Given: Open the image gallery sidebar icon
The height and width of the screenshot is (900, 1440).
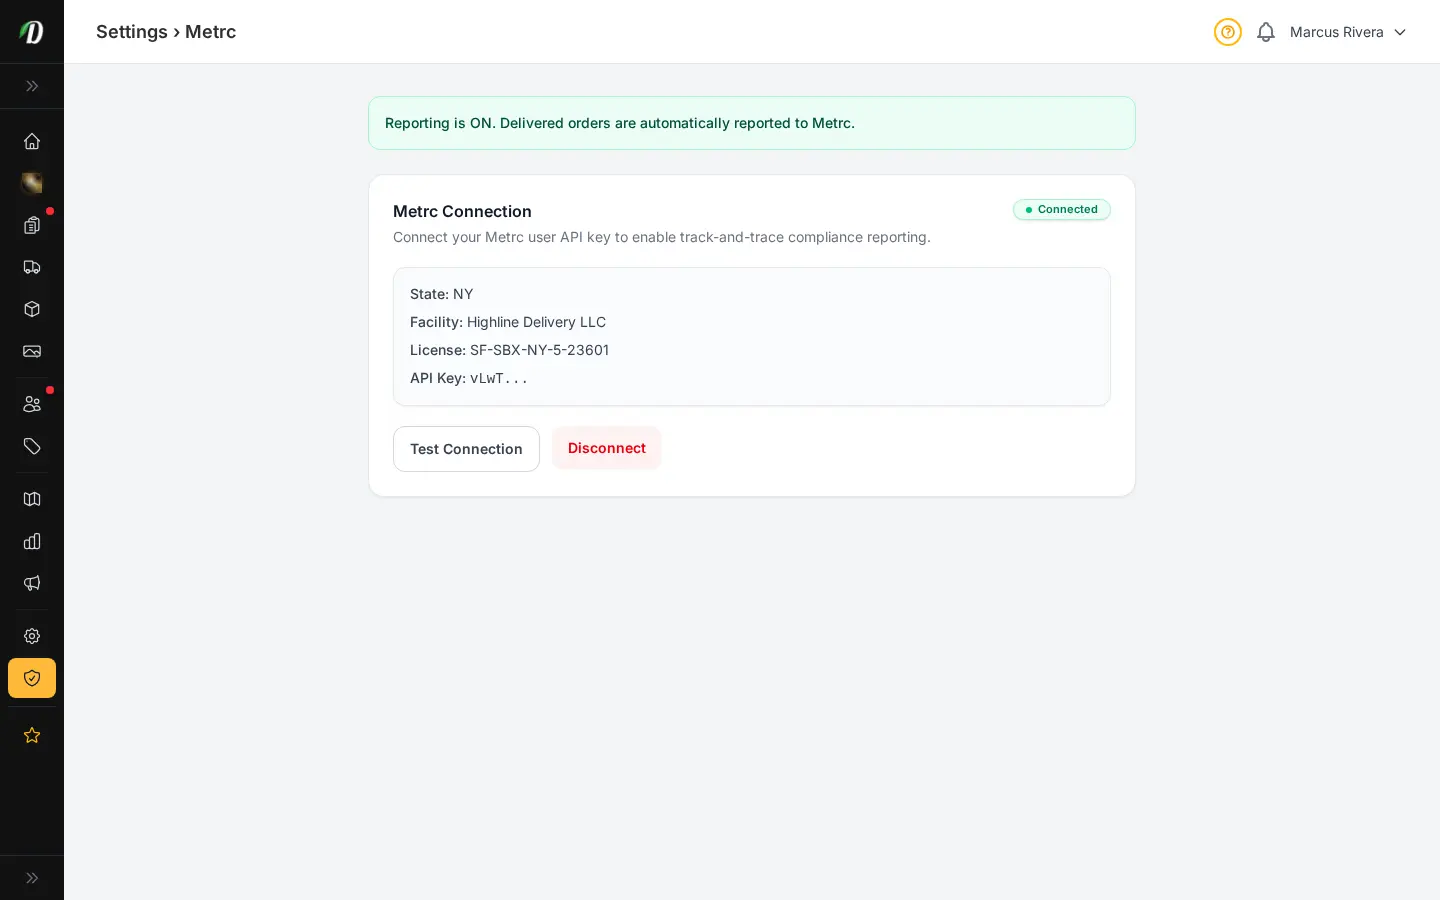Looking at the screenshot, I should [32, 351].
